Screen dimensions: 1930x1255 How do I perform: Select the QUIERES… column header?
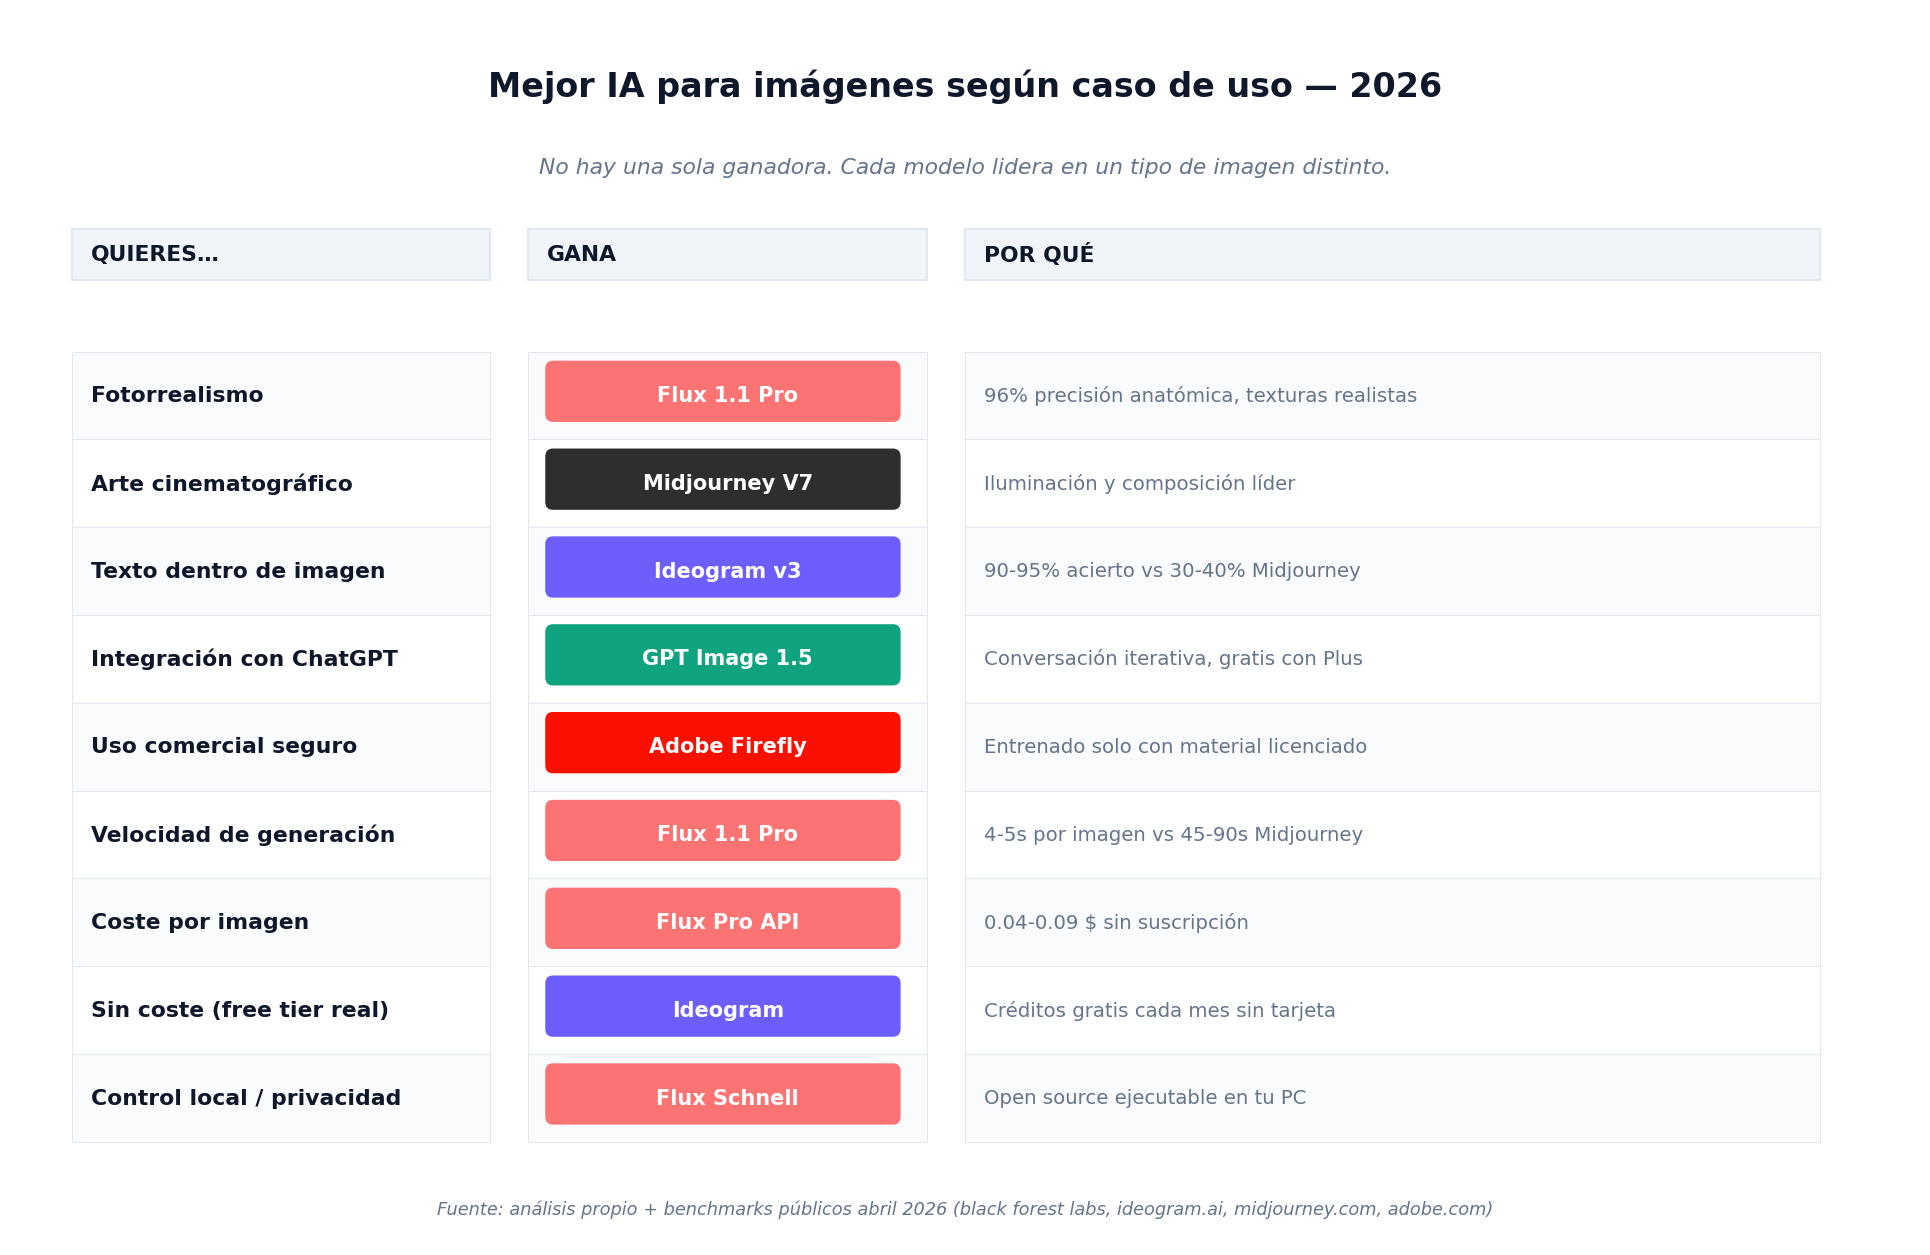281,254
